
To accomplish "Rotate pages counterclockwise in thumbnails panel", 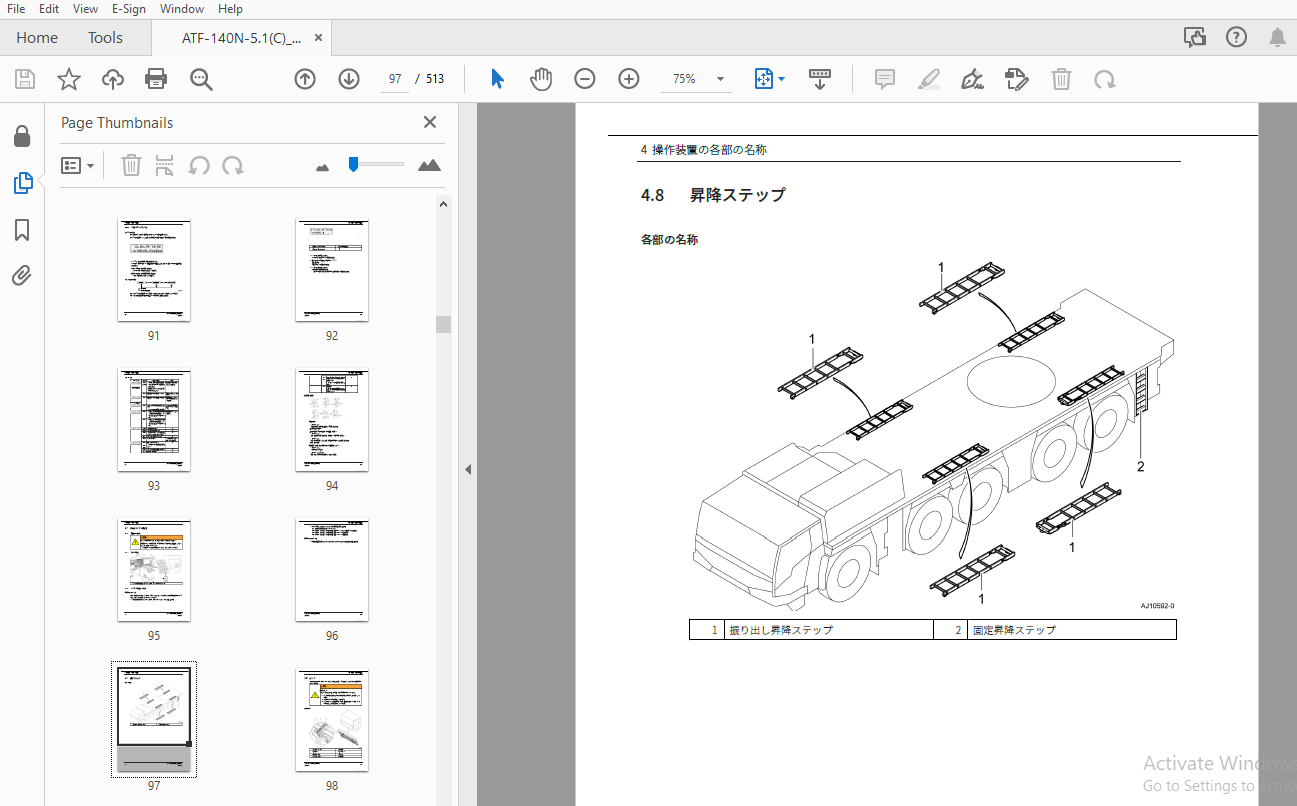I will 199,165.
